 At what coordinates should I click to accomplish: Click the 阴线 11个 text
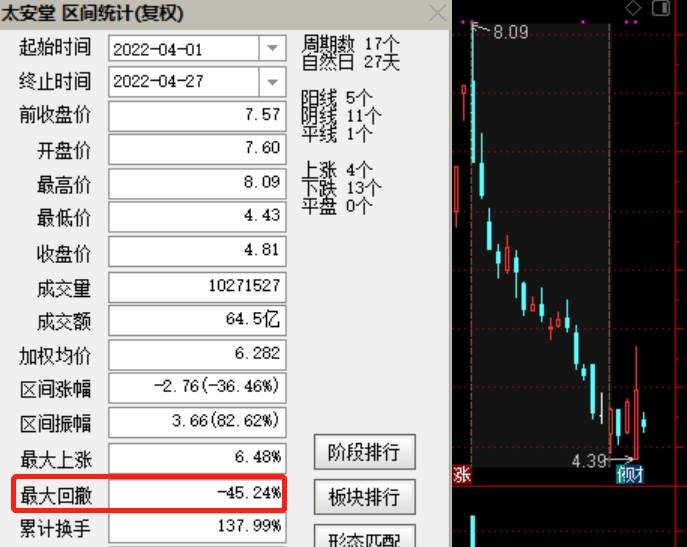[x=341, y=116]
